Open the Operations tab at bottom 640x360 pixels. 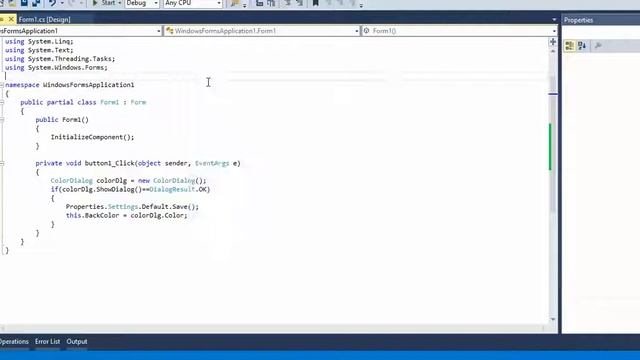click(x=14, y=342)
